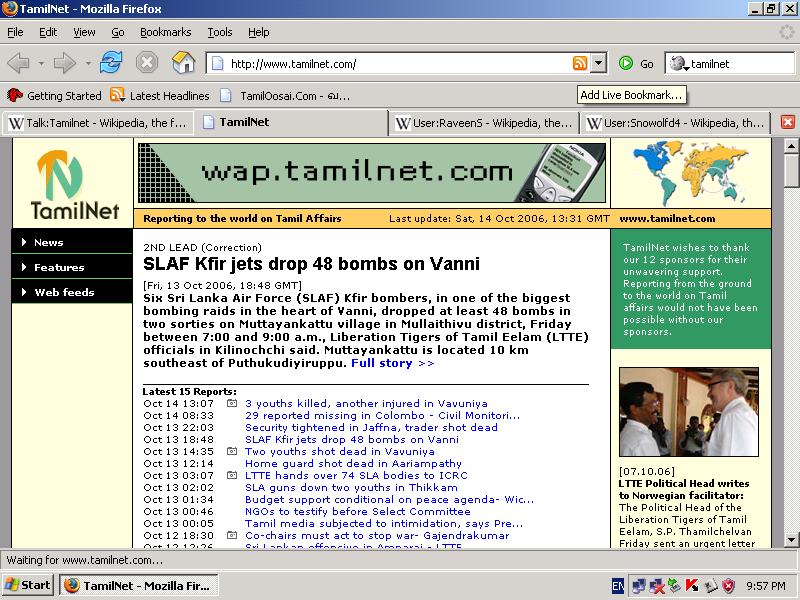The image size is (800, 600).
Task: Open the Getting Started bookmark
Action: [54, 95]
